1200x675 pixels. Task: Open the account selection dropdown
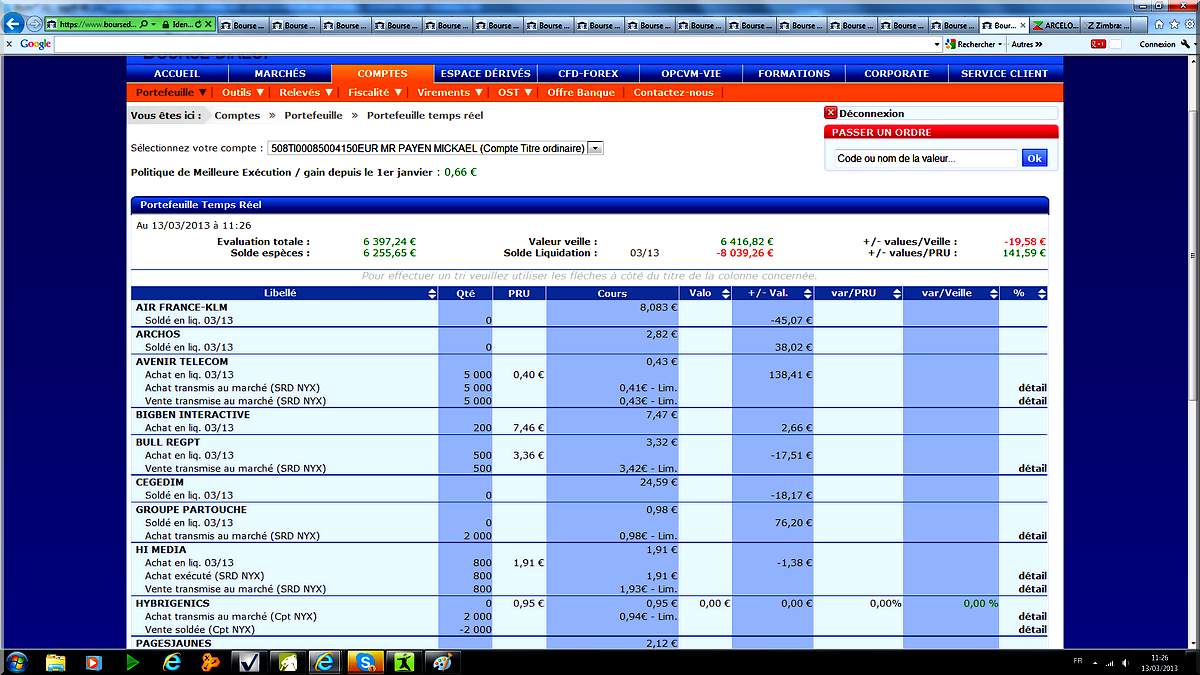pos(595,148)
